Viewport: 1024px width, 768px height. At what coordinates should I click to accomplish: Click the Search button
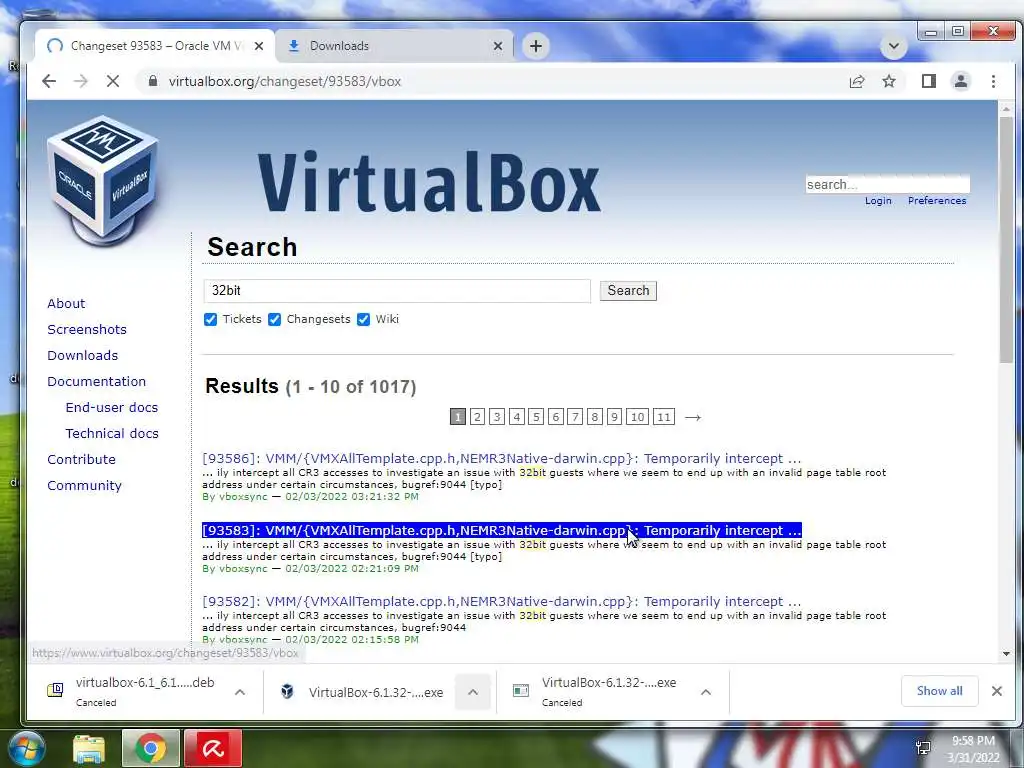click(x=628, y=291)
